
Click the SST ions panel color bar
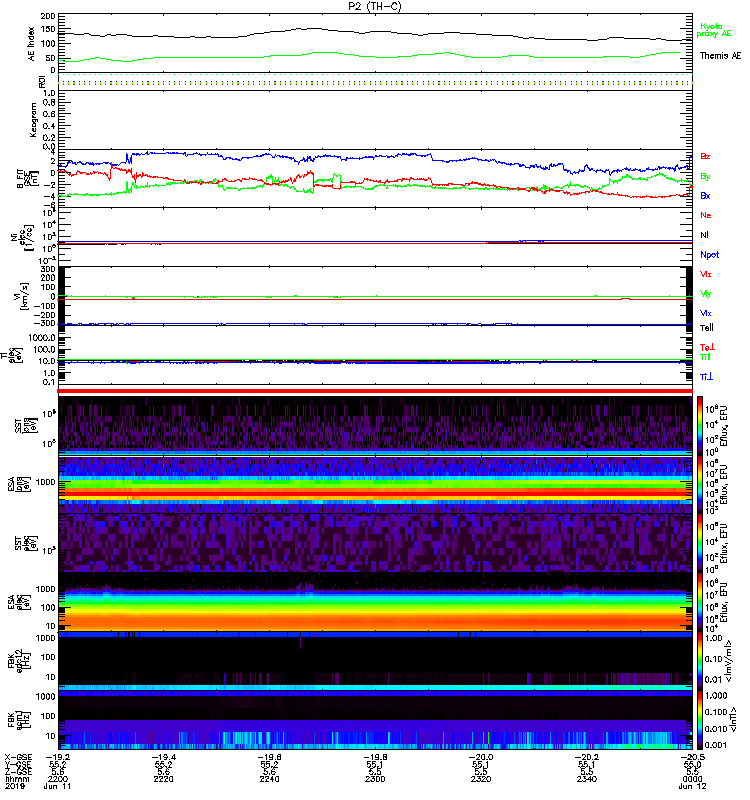pyautogui.click(x=700, y=426)
